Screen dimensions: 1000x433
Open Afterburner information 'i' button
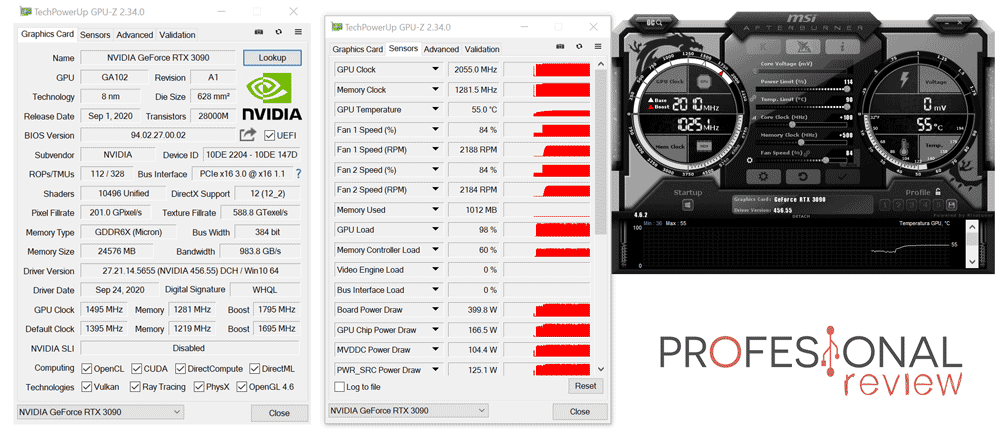pyautogui.click(x=842, y=47)
